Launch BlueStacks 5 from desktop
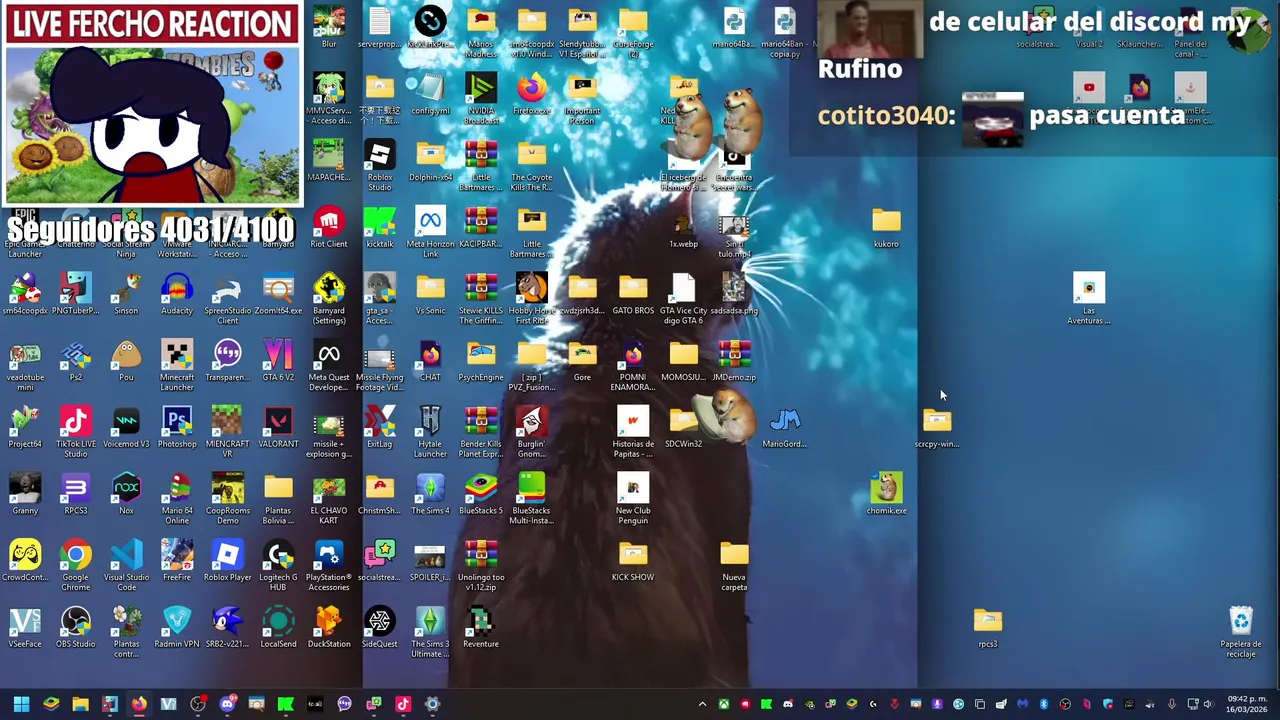 (481, 496)
